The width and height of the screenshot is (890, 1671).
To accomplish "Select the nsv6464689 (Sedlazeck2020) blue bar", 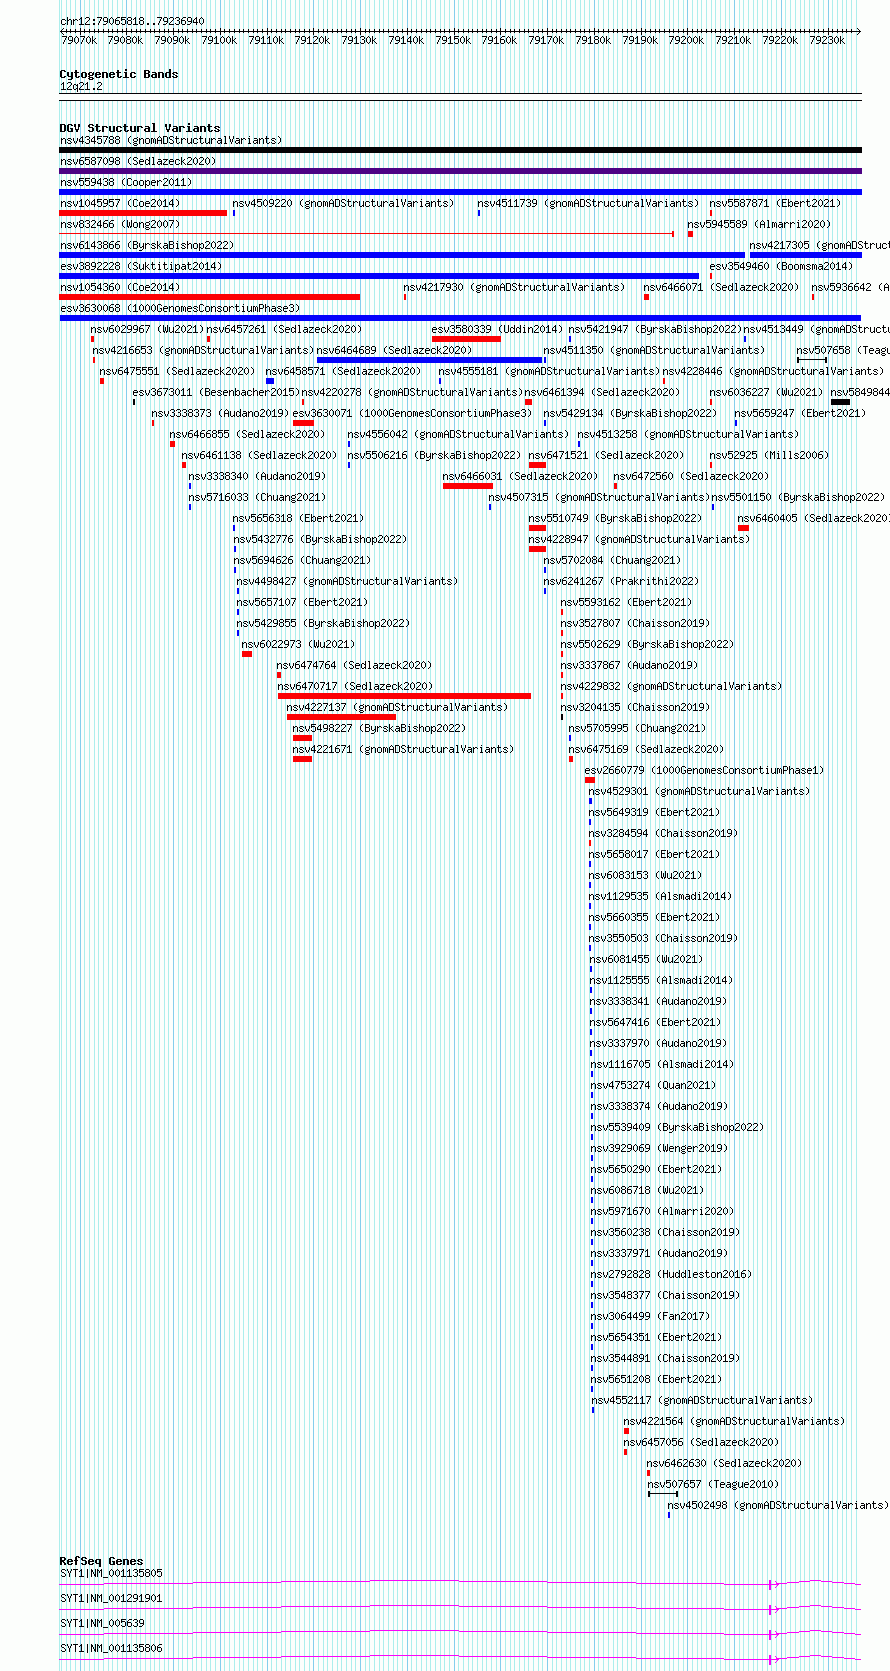I will (x=430, y=360).
